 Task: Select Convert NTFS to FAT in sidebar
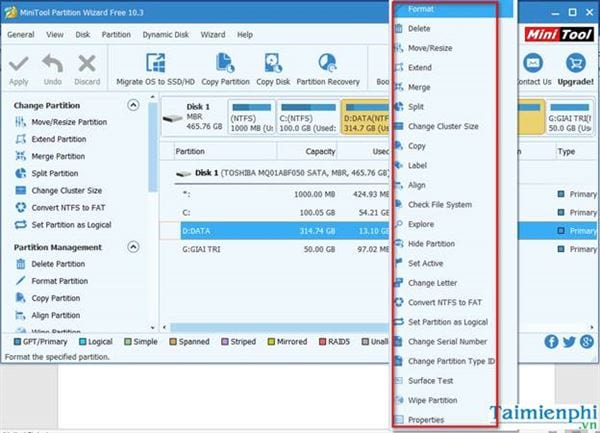click(x=68, y=208)
